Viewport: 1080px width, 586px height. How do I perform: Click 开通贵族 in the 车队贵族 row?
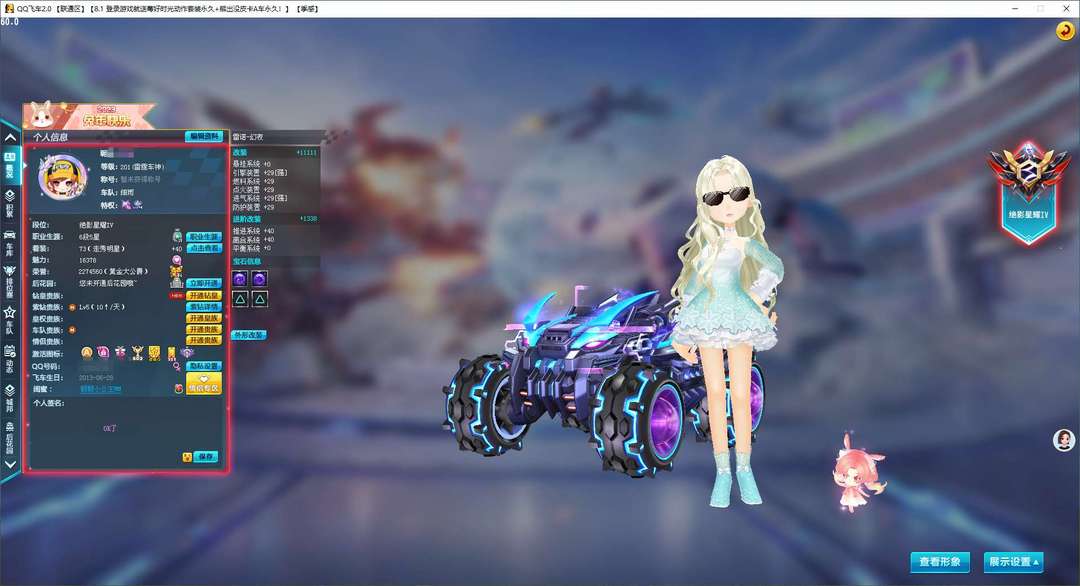[x=204, y=329]
